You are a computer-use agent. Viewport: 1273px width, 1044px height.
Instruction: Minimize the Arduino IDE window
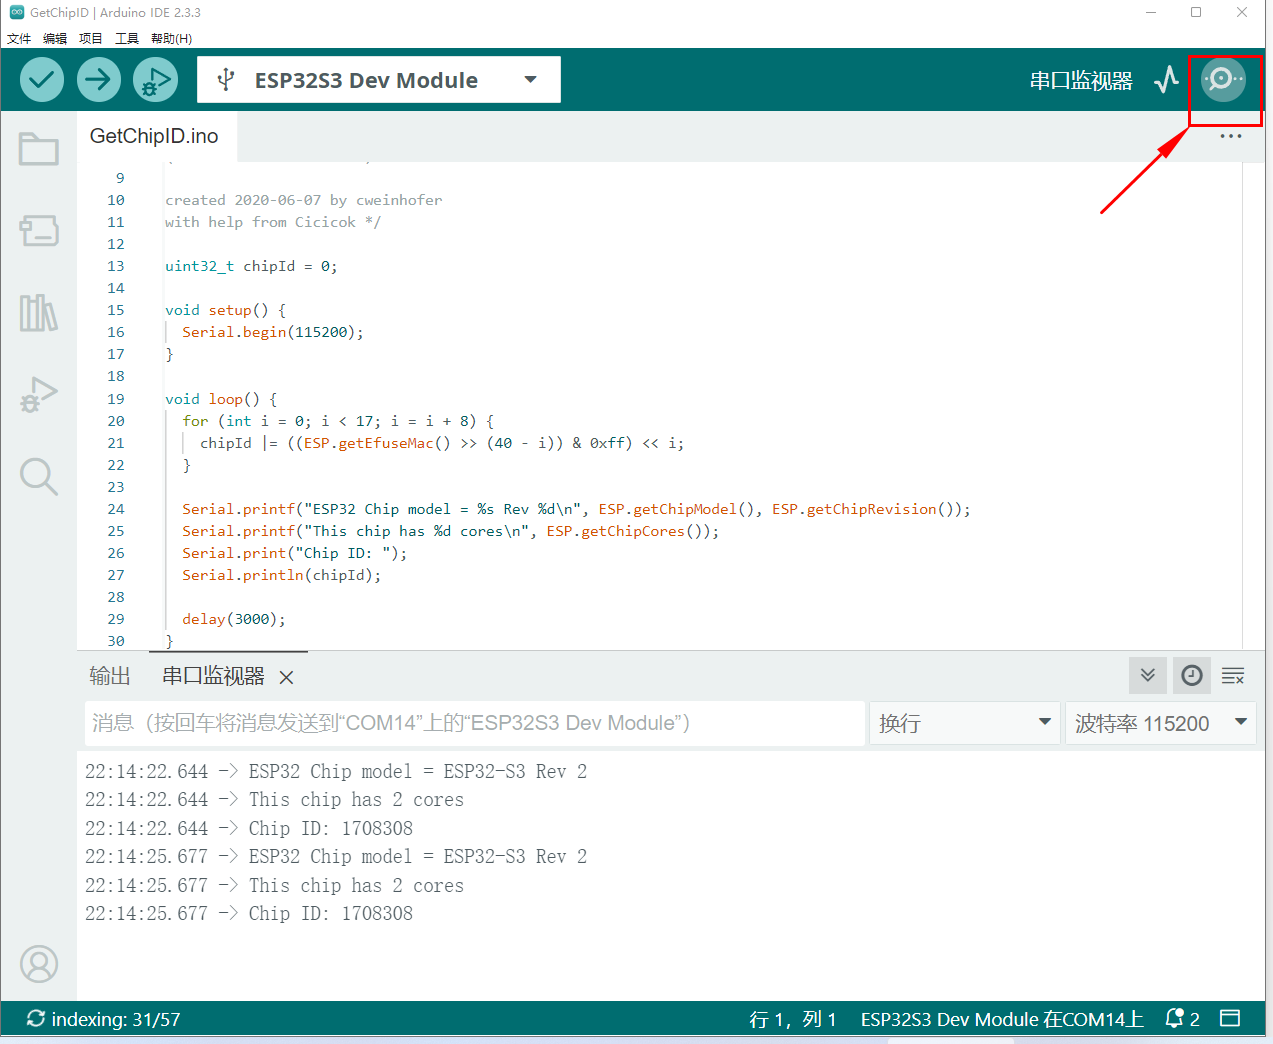(1151, 12)
